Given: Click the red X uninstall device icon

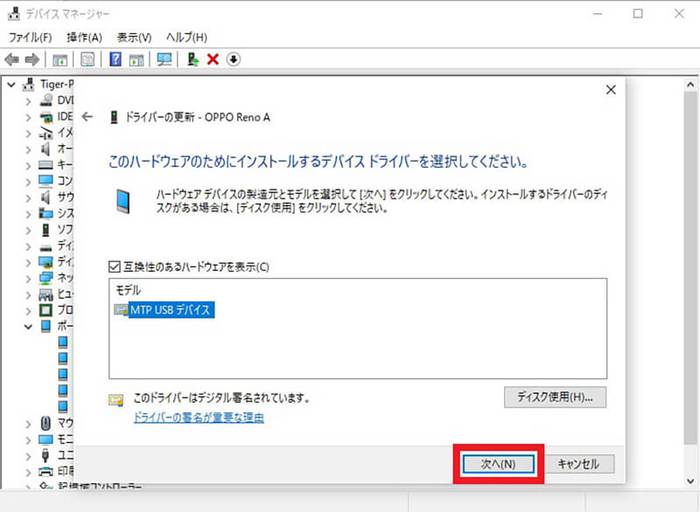Looking at the screenshot, I should pos(213,59).
